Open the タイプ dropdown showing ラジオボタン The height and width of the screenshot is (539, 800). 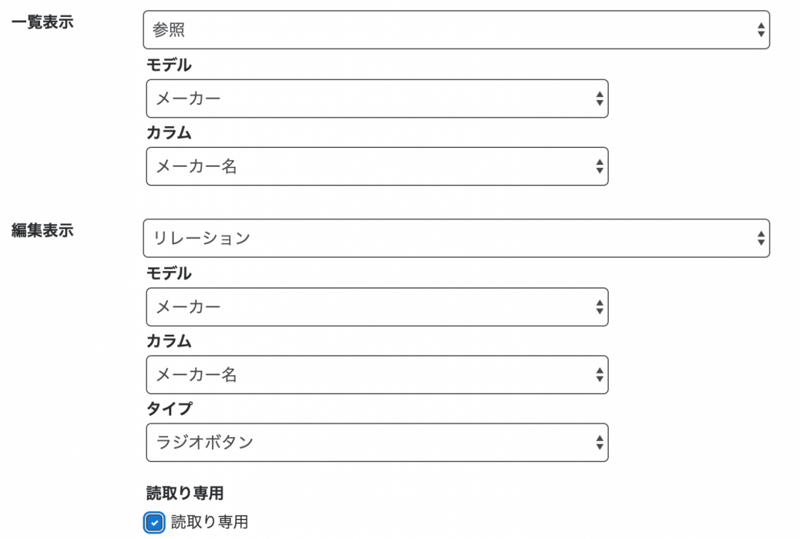[376, 442]
